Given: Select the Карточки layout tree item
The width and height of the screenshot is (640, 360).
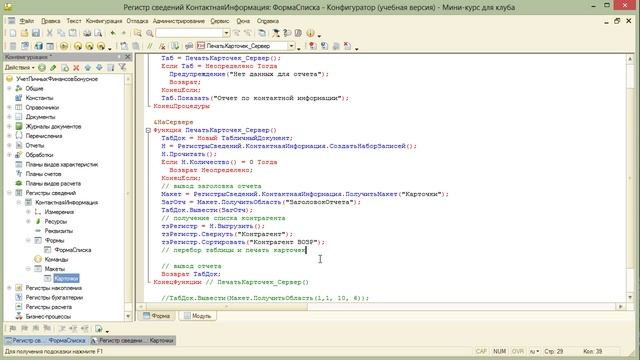Looking at the screenshot, I should [x=66, y=278].
